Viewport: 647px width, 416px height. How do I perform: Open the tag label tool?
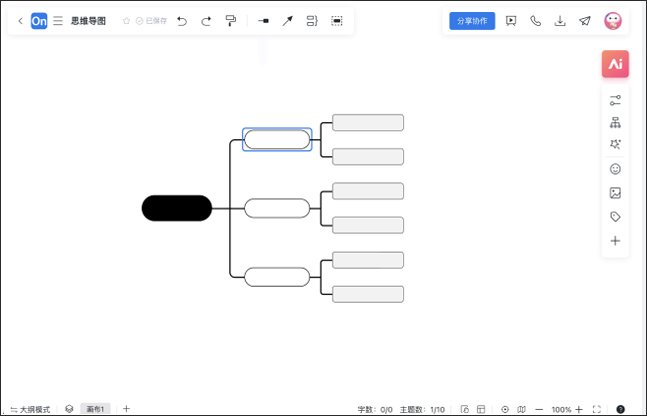tap(615, 217)
